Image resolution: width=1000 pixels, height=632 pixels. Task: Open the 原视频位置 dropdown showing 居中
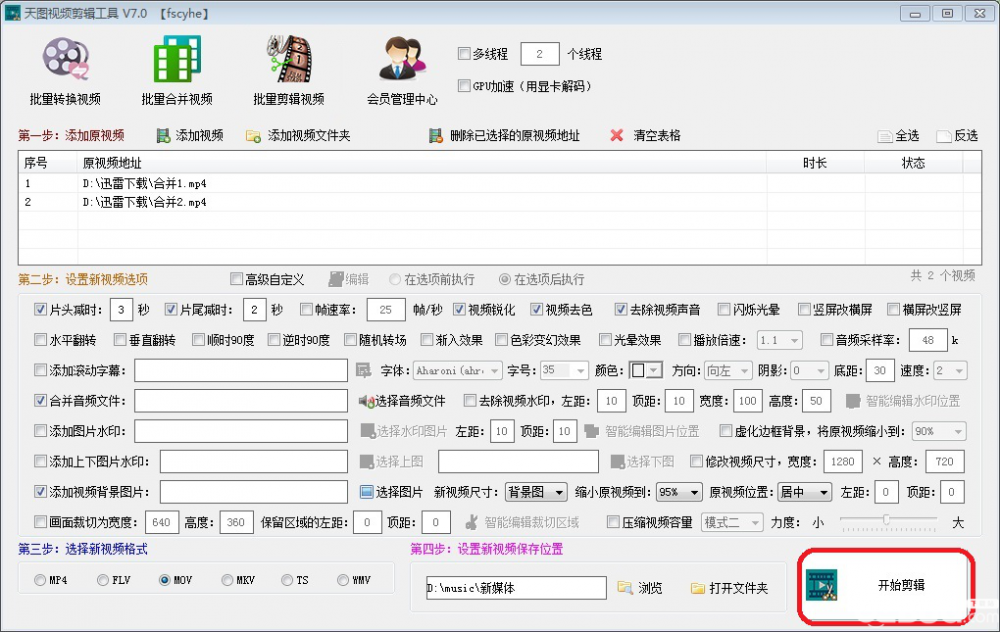coord(804,492)
